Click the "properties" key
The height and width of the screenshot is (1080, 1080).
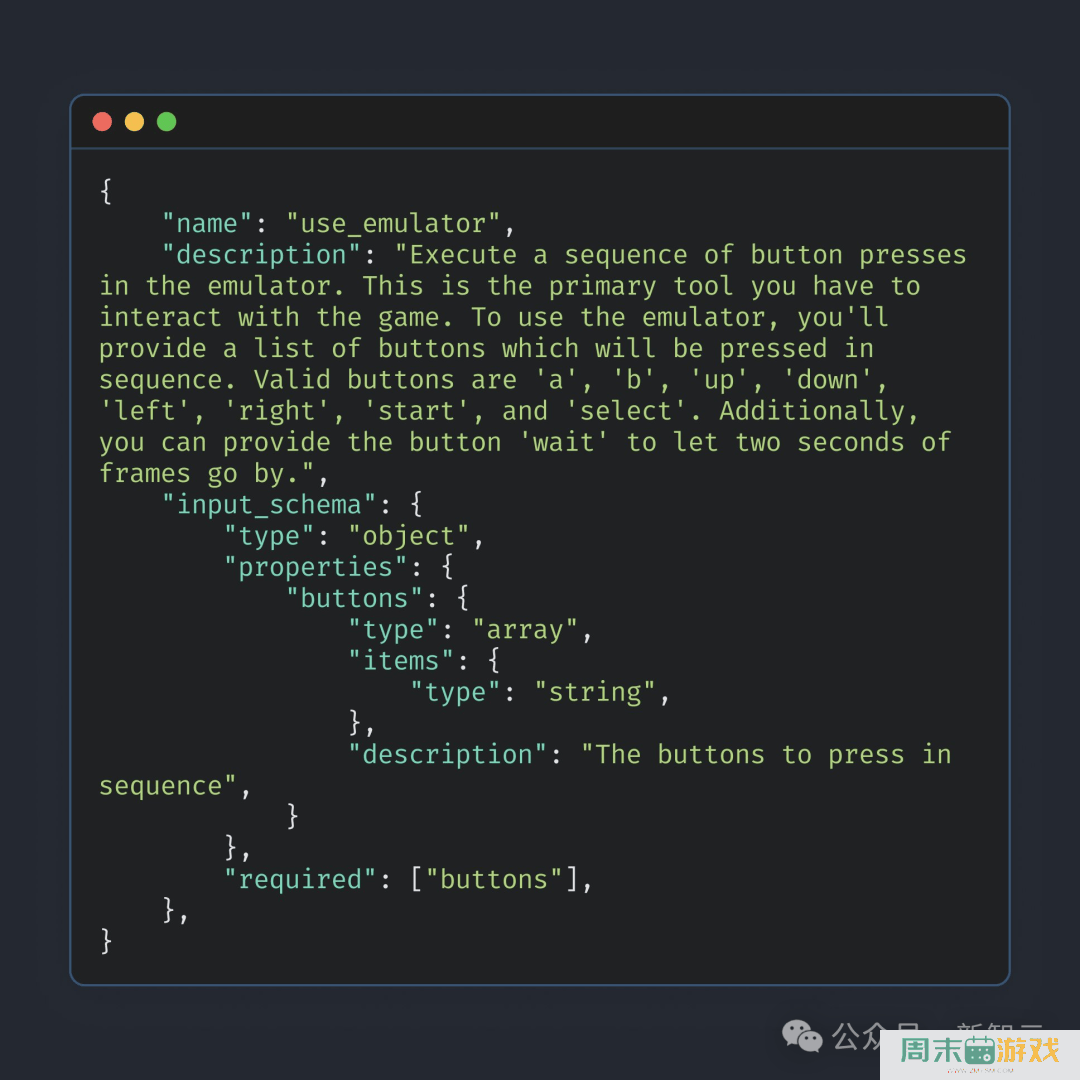[x=316, y=567]
